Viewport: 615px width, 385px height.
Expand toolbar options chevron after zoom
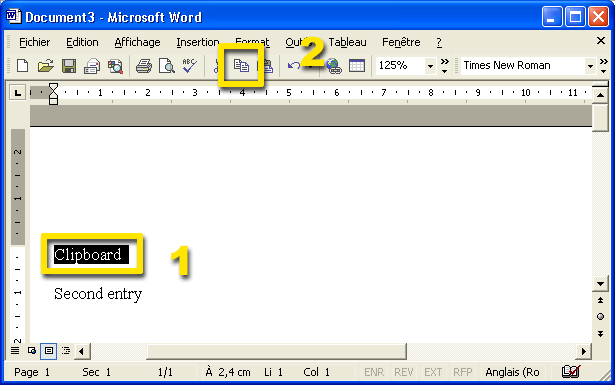pos(444,65)
